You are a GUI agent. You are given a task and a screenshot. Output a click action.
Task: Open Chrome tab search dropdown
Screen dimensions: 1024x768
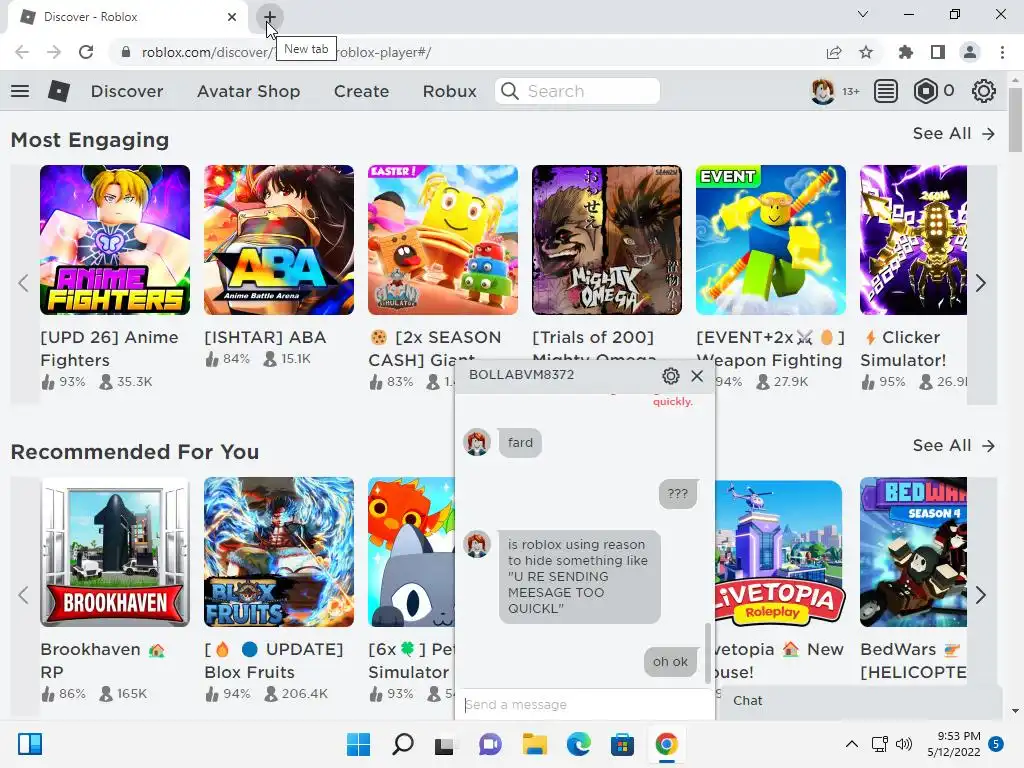tap(863, 14)
